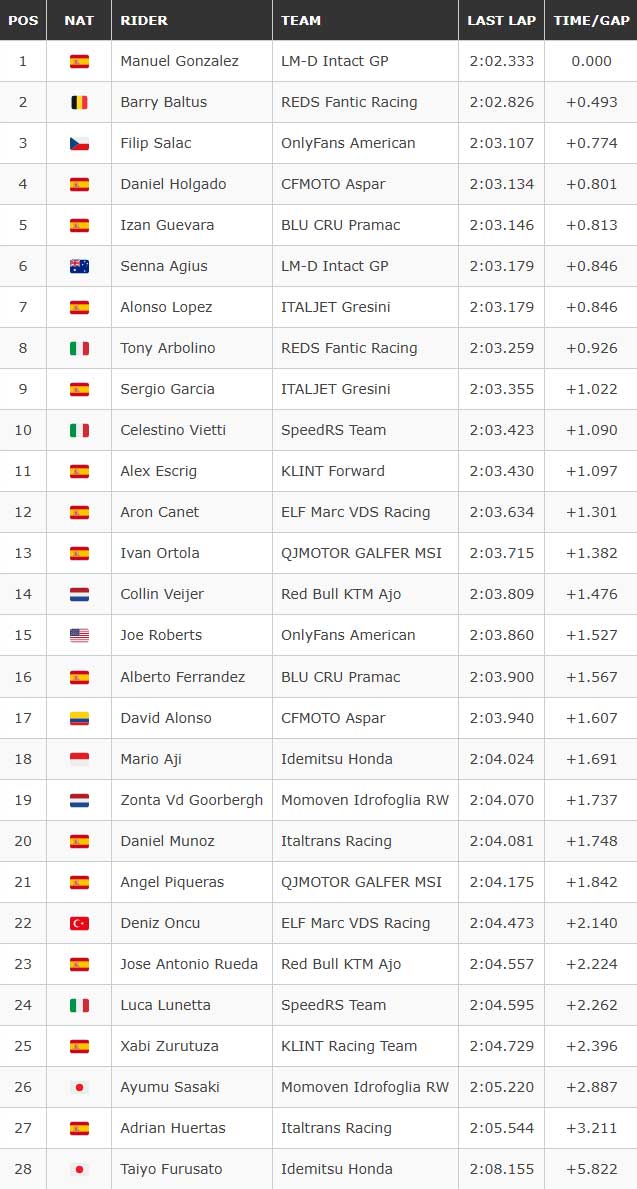Click the Dutch flag beside Collin Veijer
Image resolution: width=637 pixels, height=1189 pixels.
point(79,594)
